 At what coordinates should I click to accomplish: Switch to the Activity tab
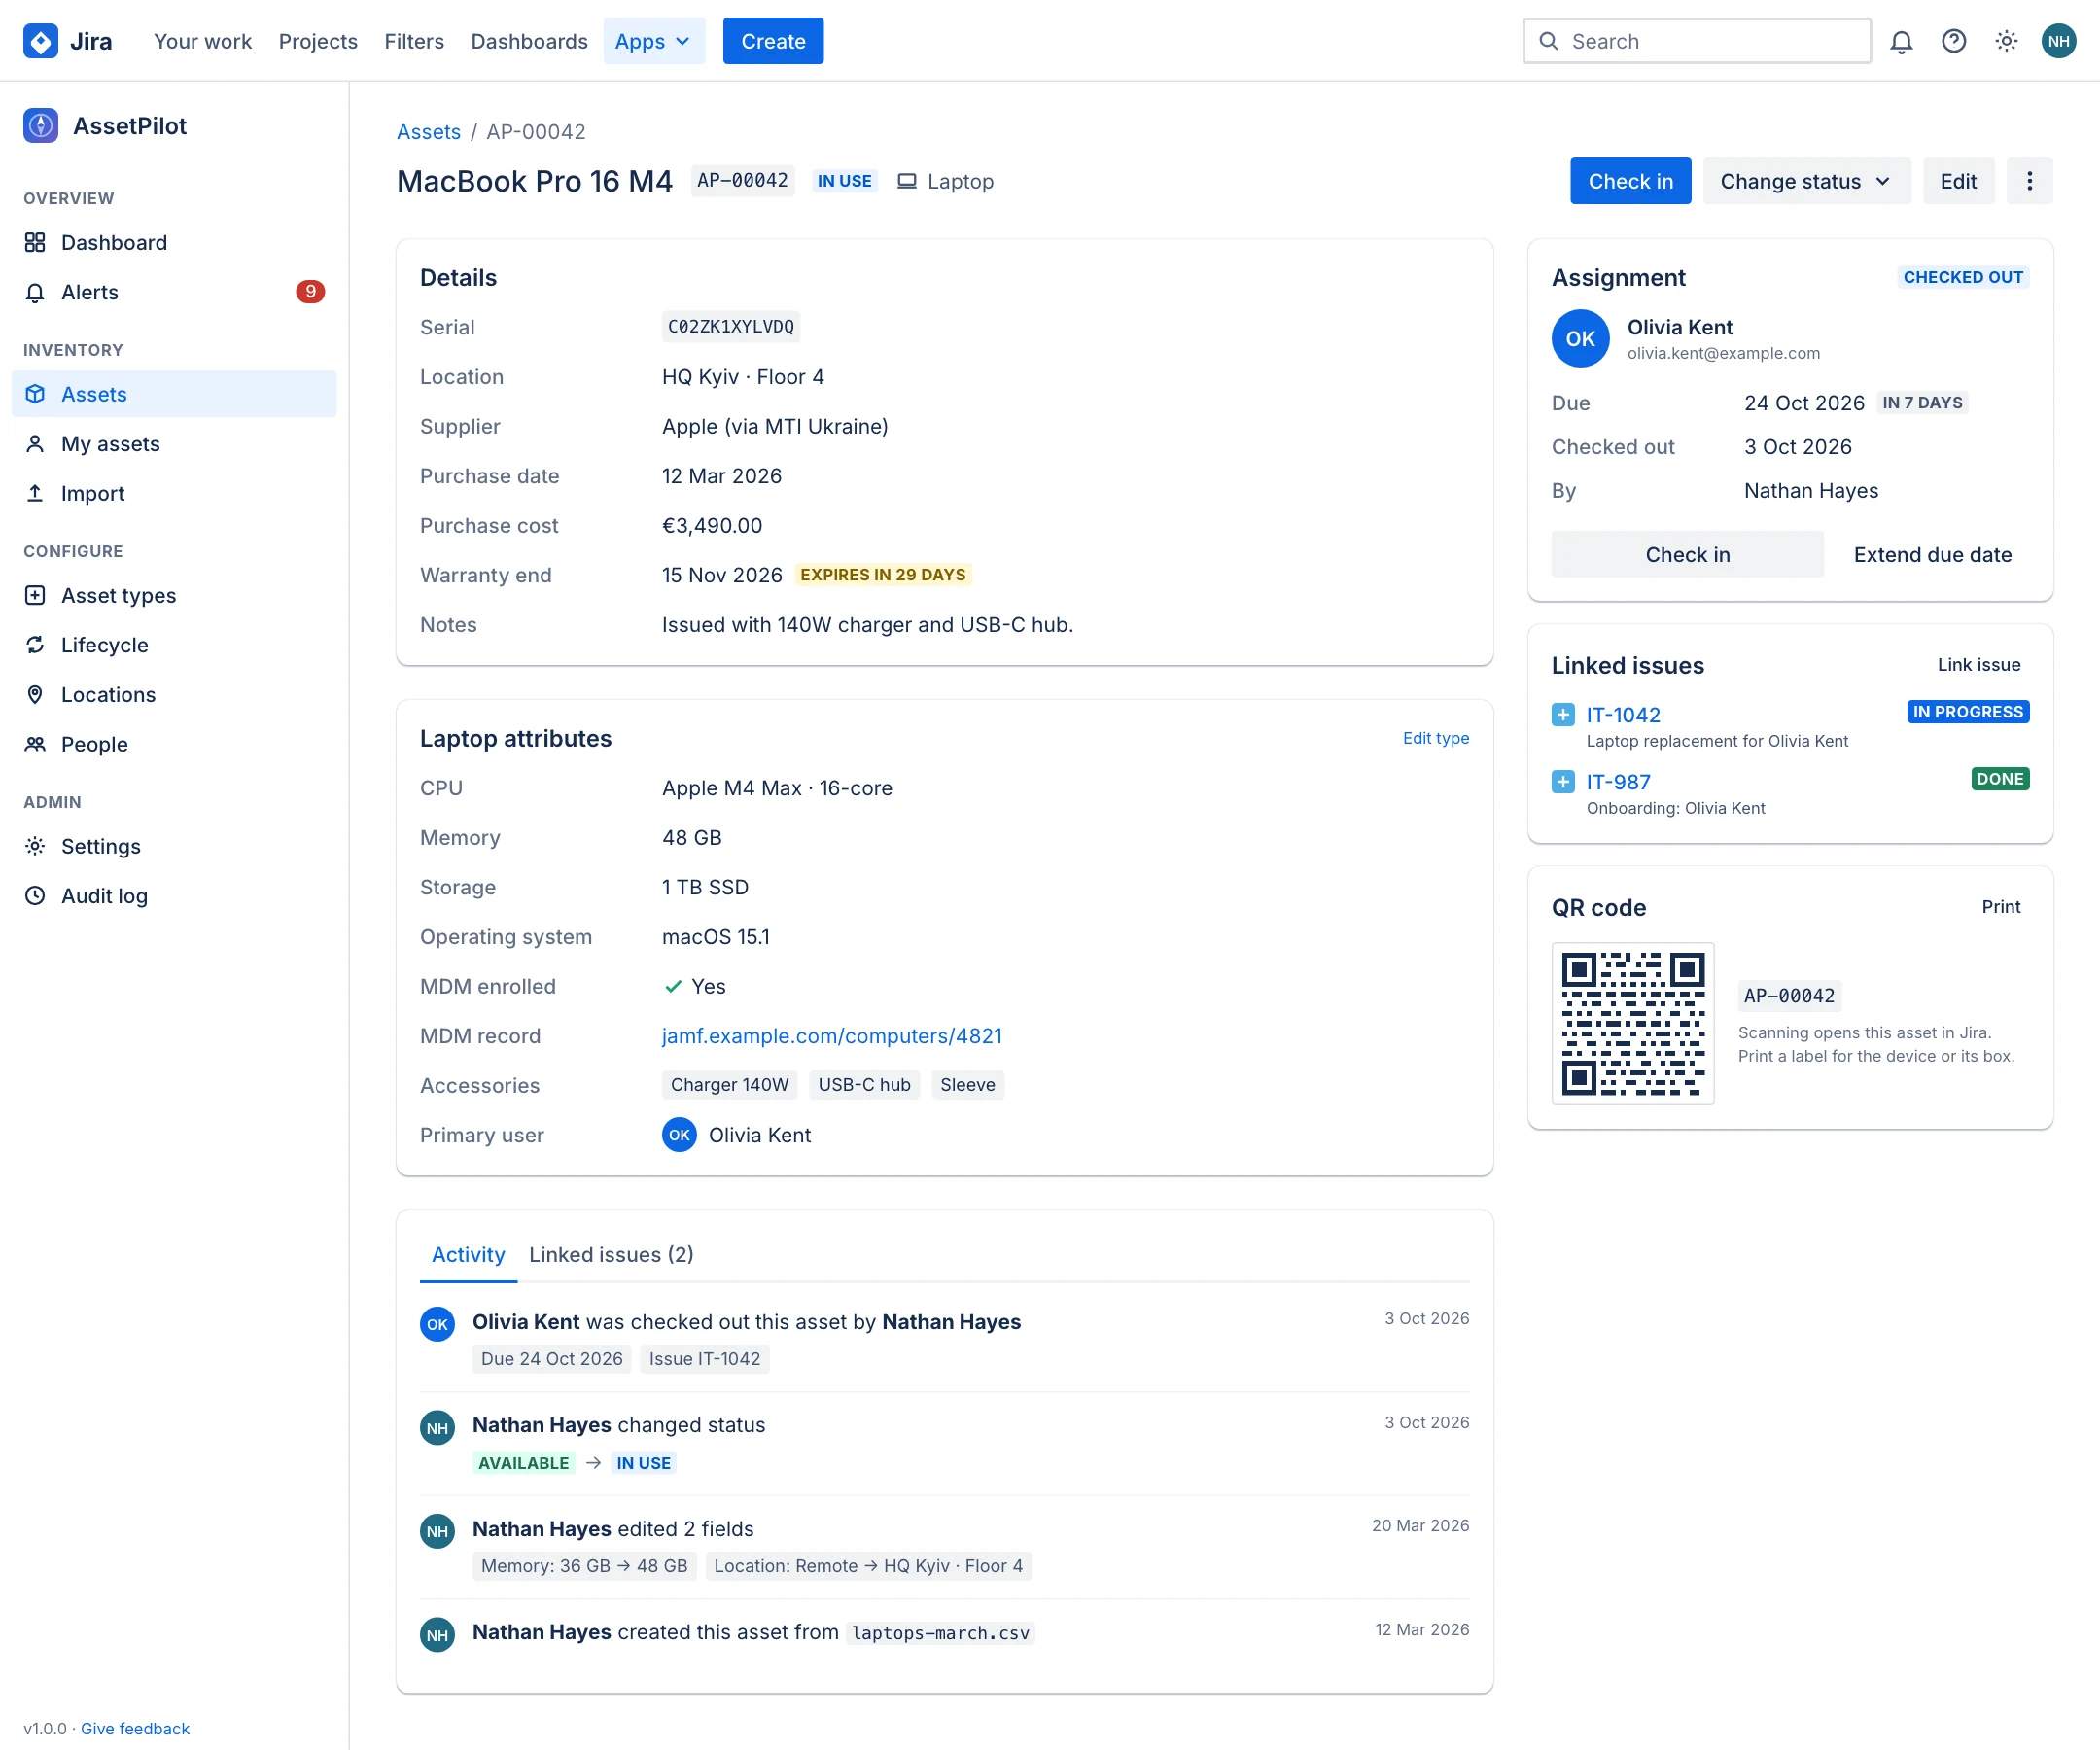[468, 1255]
